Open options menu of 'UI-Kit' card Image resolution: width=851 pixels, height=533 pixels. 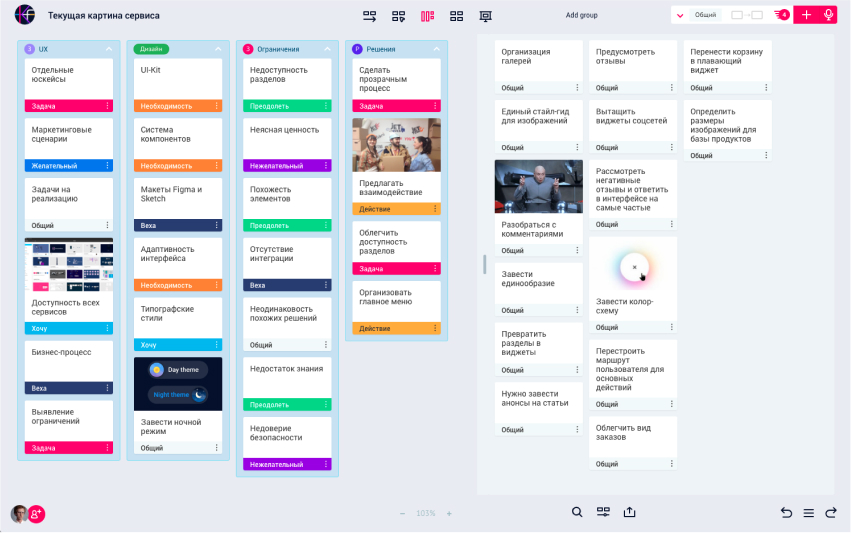pyautogui.click(x=217, y=106)
